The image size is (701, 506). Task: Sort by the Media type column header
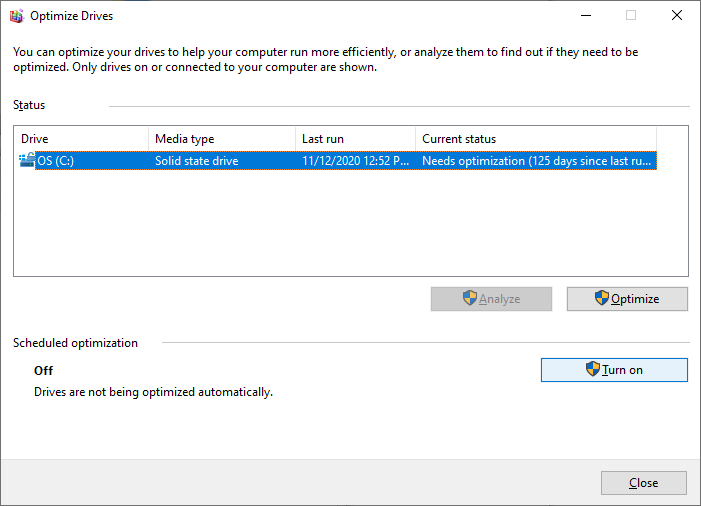click(220, 139)
